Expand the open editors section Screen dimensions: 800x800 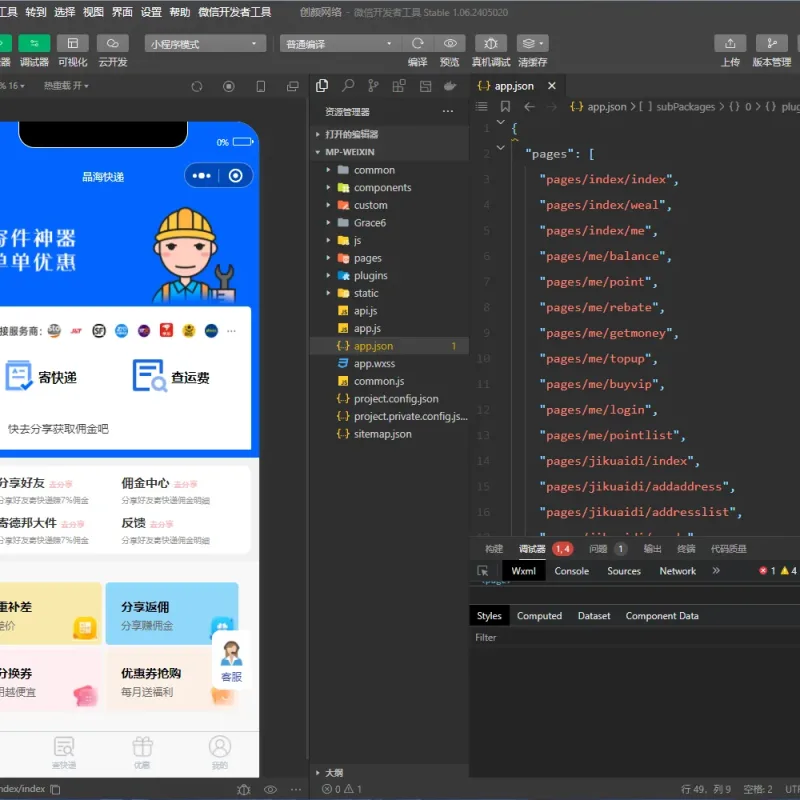pyautogui.click(x=389, y=134)
